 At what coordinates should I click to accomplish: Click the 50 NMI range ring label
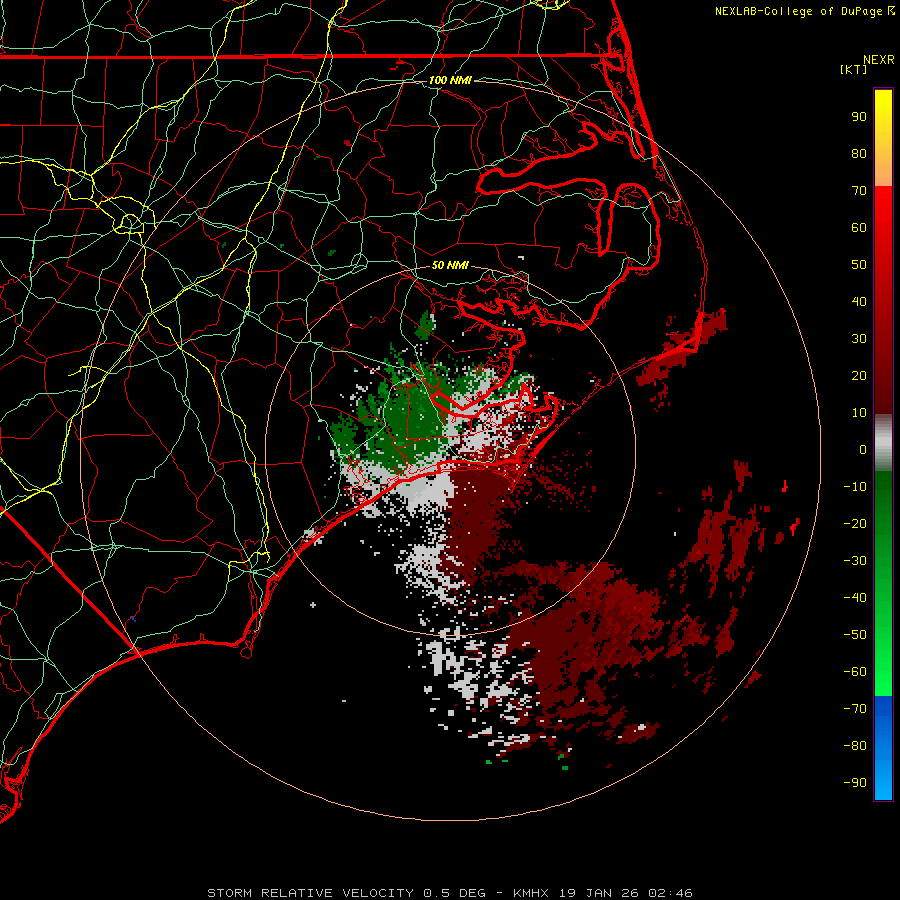[x=450, y=265]
